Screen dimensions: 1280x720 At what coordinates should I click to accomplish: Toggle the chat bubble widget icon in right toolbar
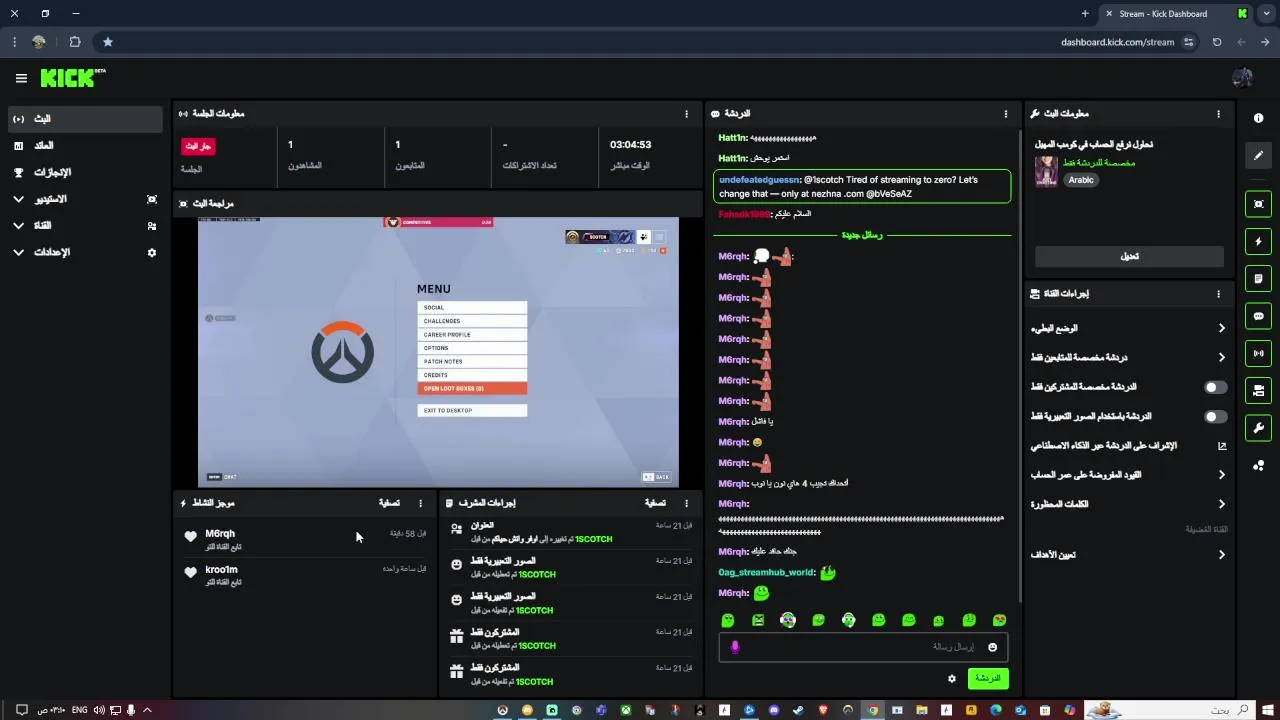[x=1258, y=316]
